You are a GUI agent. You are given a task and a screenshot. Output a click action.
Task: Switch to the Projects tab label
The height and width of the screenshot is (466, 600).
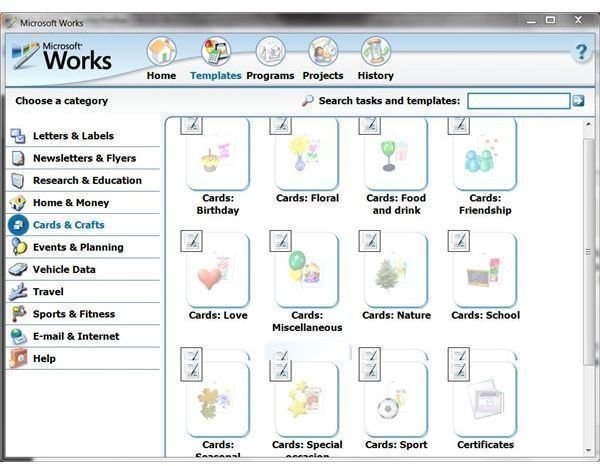(323, 76)
